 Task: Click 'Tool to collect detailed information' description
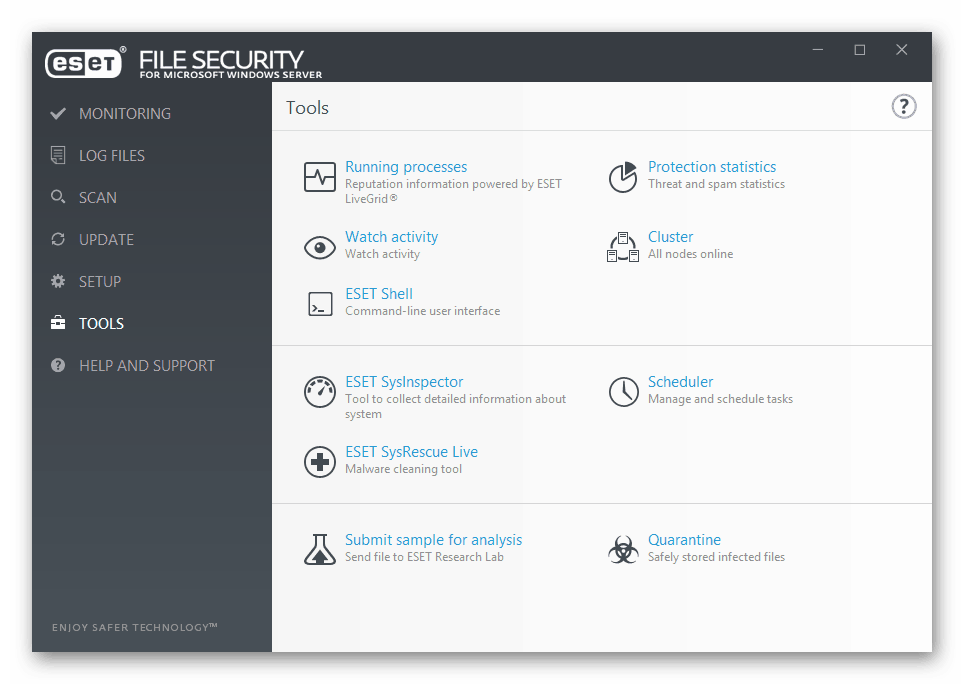tap(456, 406)
